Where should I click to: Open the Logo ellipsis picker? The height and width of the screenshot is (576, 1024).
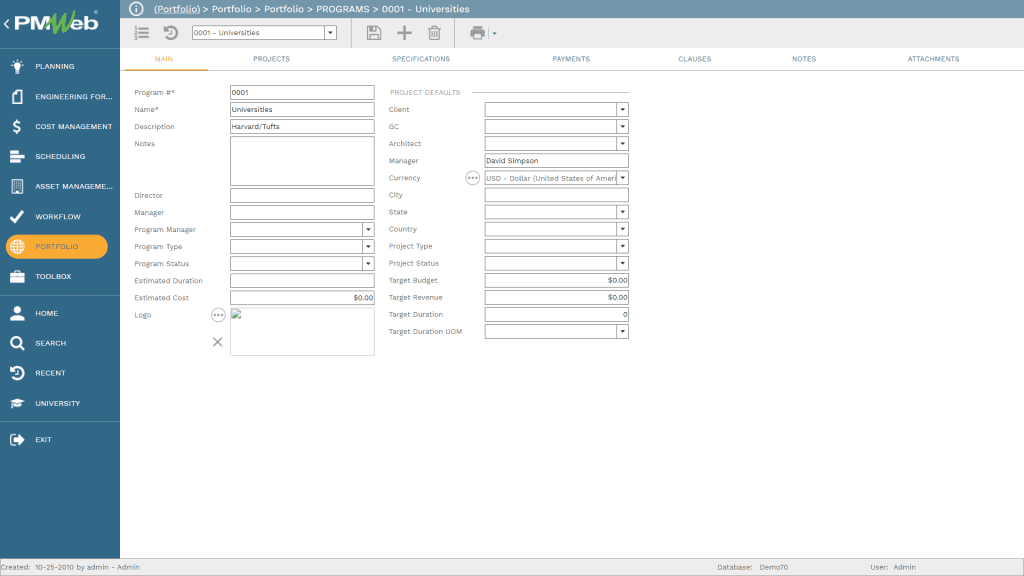(217, 314)
